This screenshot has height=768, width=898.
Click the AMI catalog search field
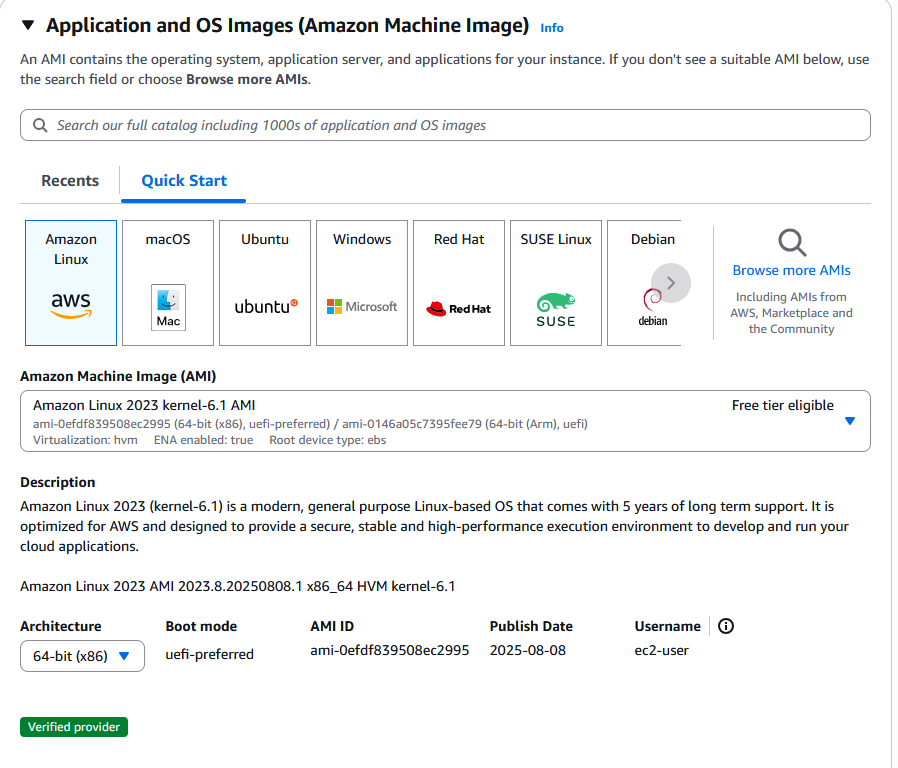pos(445,124)
